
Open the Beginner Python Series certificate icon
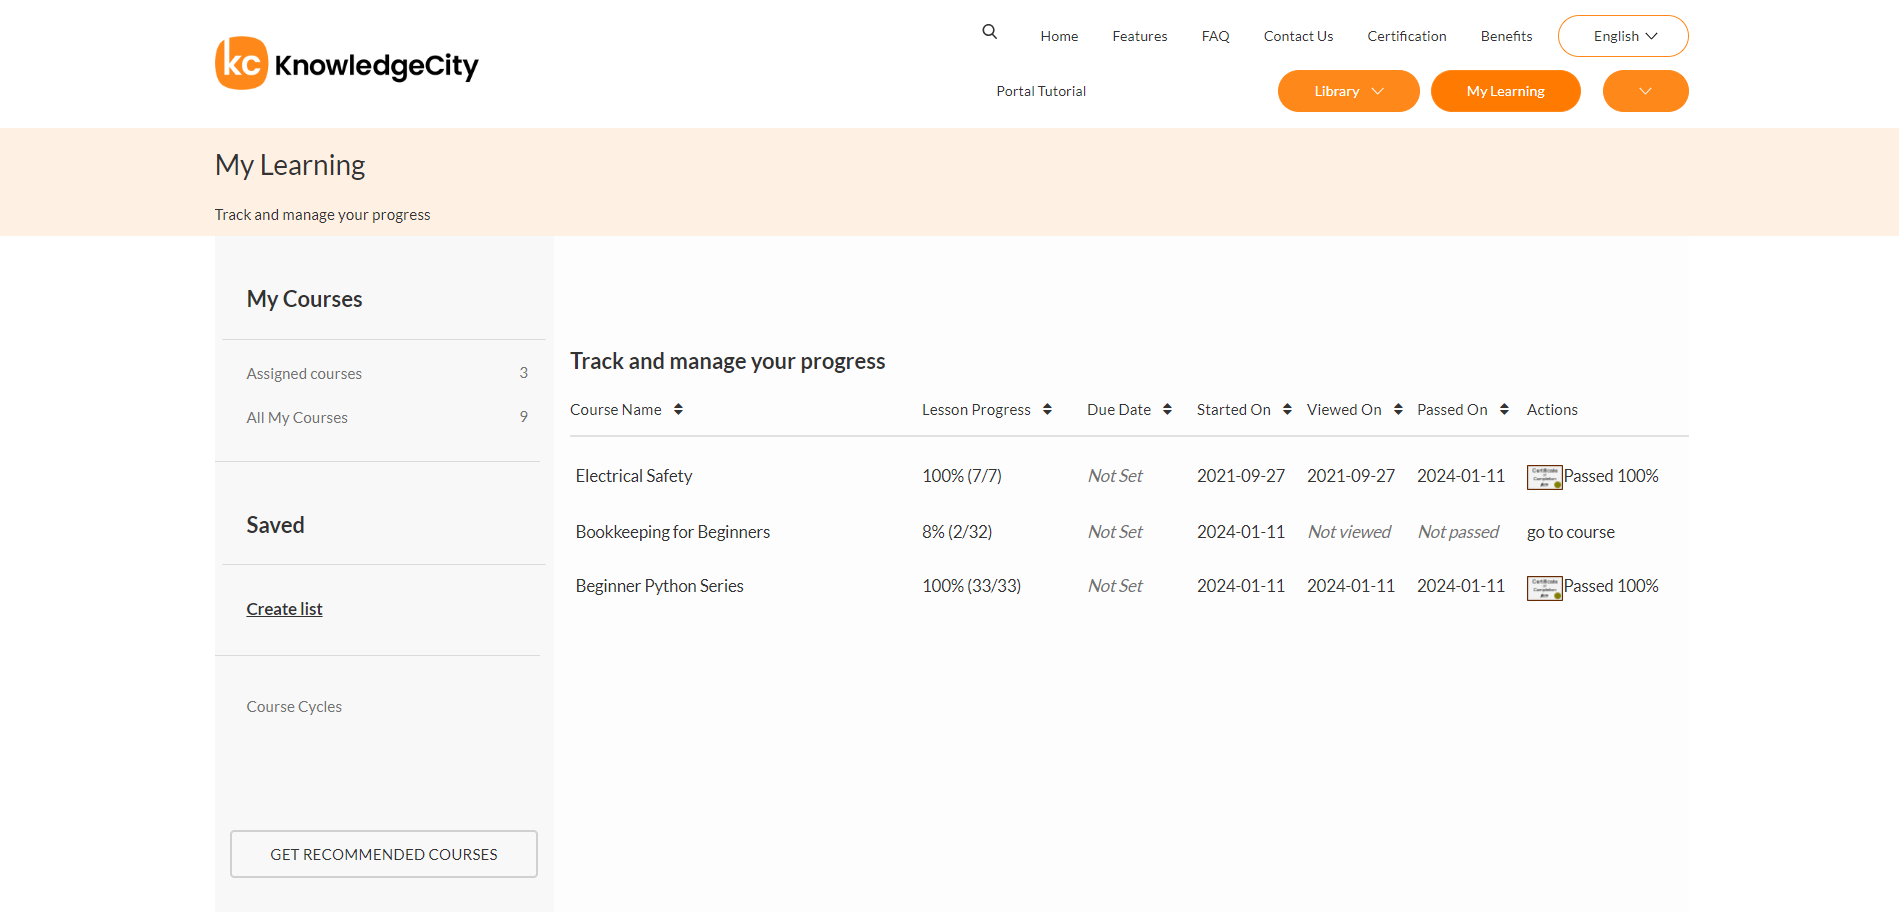click(1544, 587)
